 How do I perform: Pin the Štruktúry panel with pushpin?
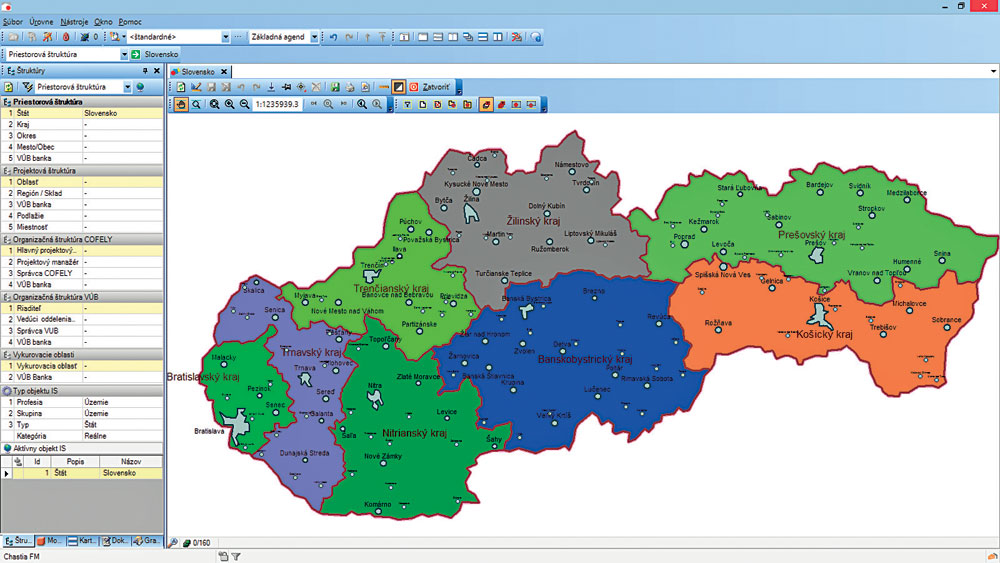(144, 71)
